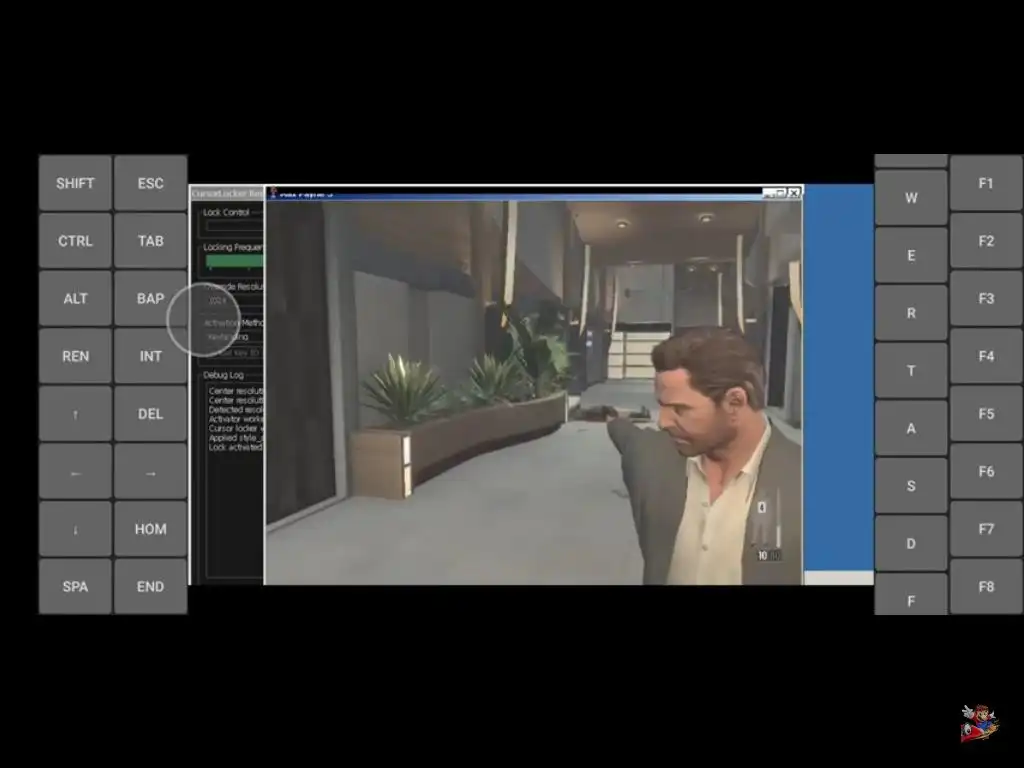Minimize the Max Payne 3 window
This screenshot has width=1024, height=768.
[x=769, y=193]
